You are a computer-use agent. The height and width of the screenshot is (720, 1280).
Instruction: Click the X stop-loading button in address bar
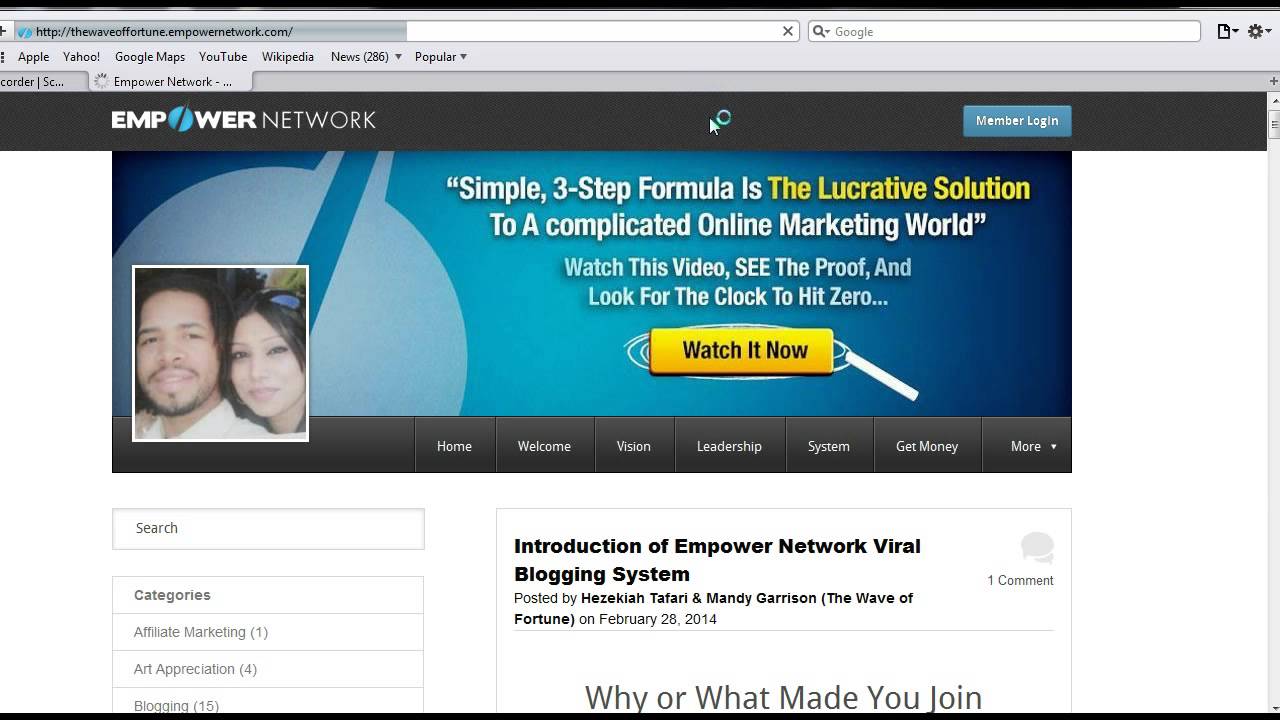788,31
